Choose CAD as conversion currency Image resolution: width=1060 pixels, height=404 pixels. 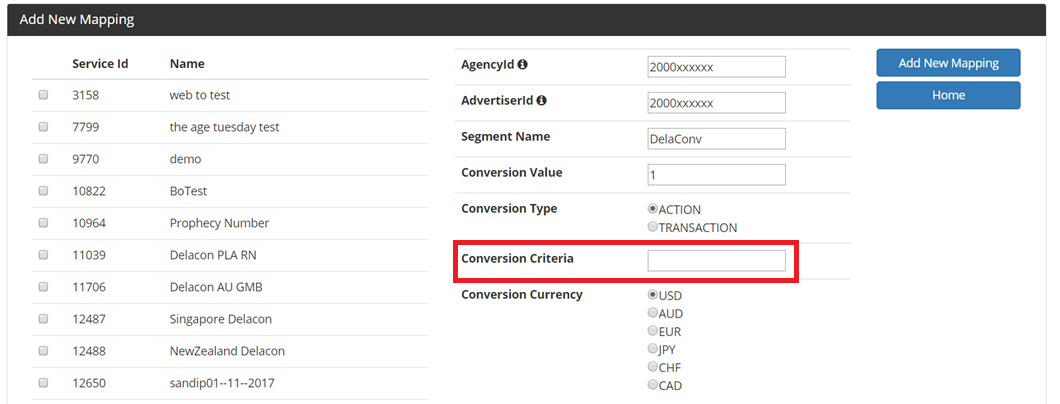(652, 385)
